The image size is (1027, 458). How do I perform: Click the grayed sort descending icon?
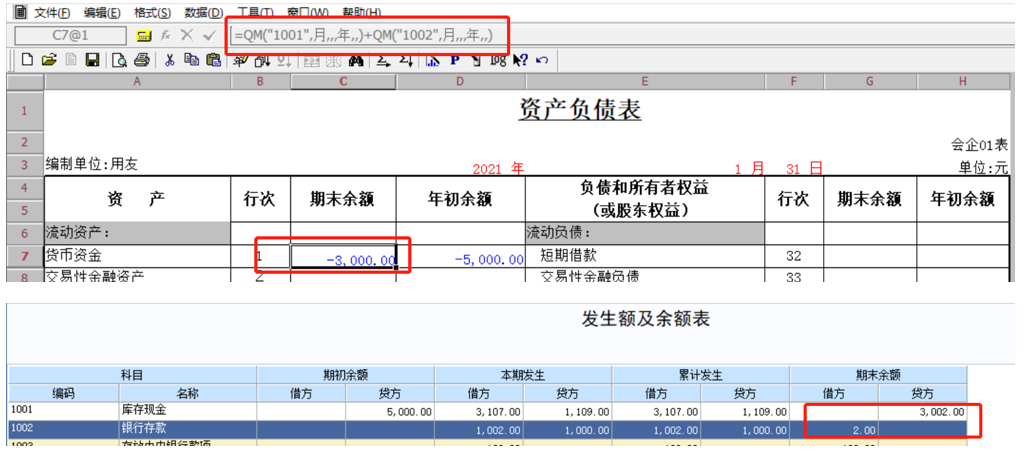point(284,61)
